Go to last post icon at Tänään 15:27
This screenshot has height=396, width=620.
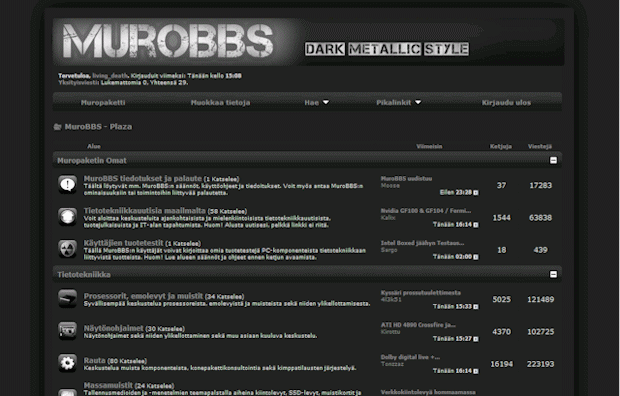pos(476,339)
